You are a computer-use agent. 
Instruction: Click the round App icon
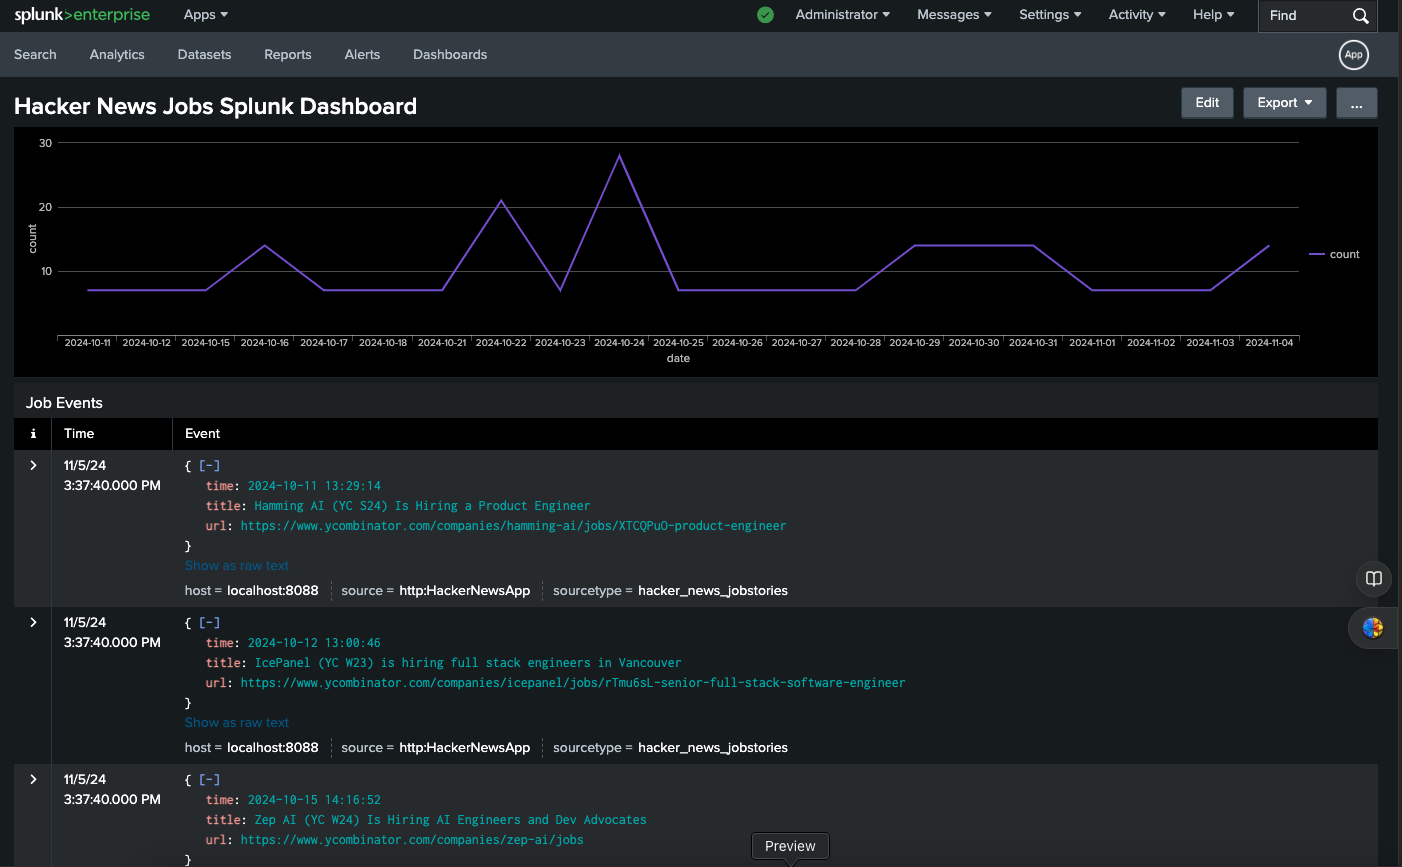[x=1353, y=55]
